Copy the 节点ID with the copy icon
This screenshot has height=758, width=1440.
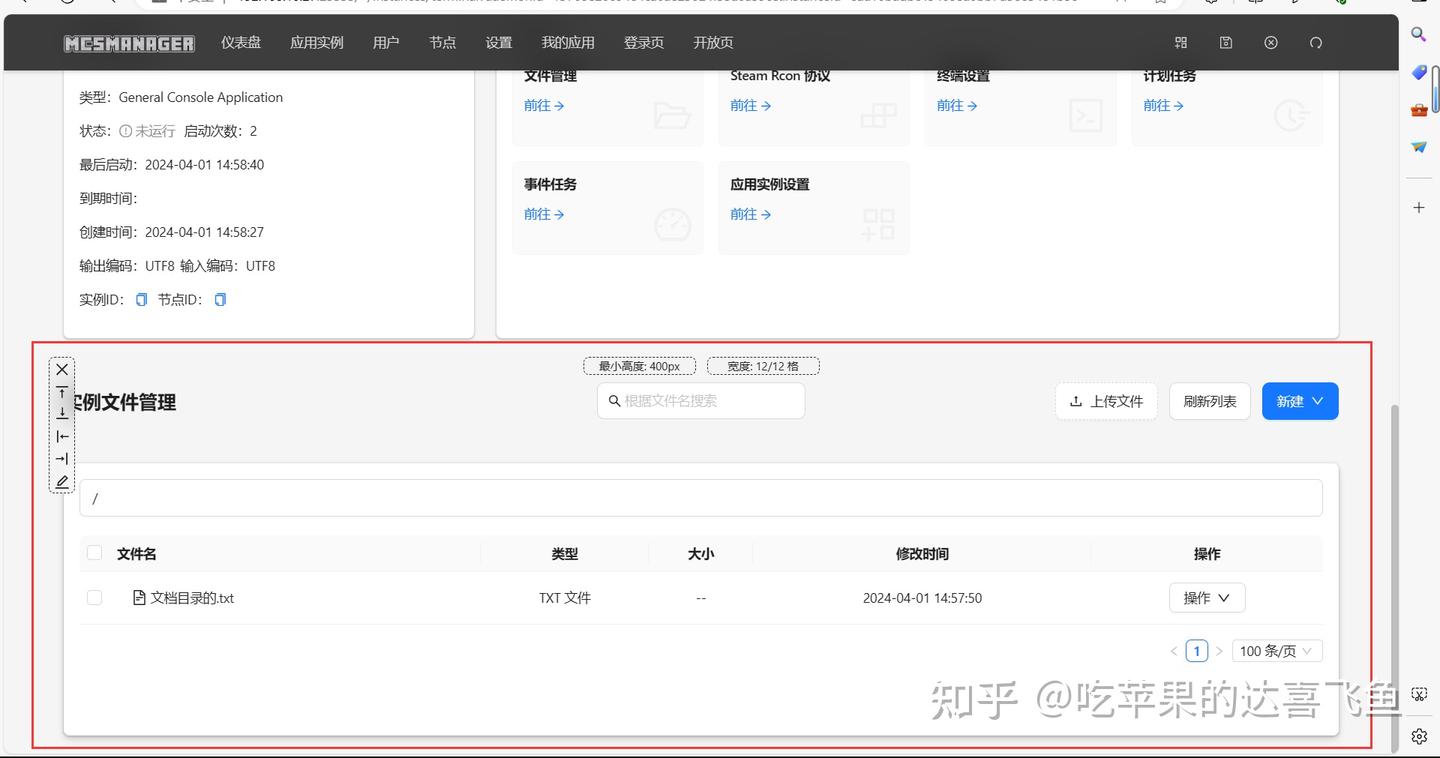(x=220, y=300)
